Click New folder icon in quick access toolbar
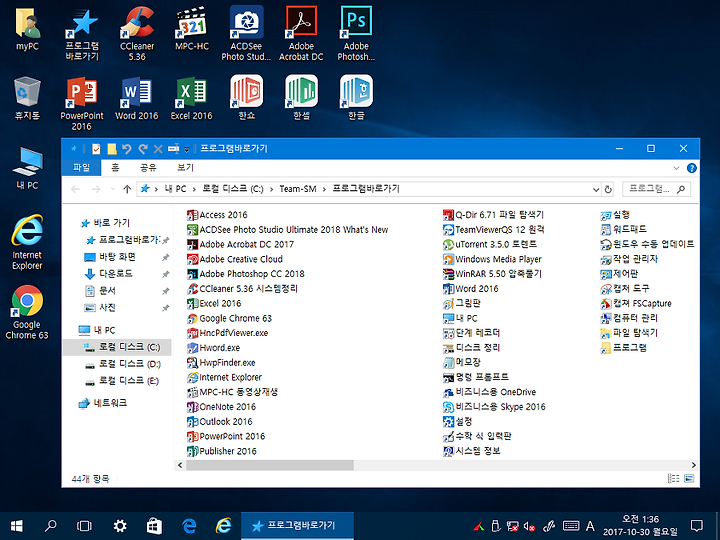This screenshot has width=720, height=540. pos(112,149)
